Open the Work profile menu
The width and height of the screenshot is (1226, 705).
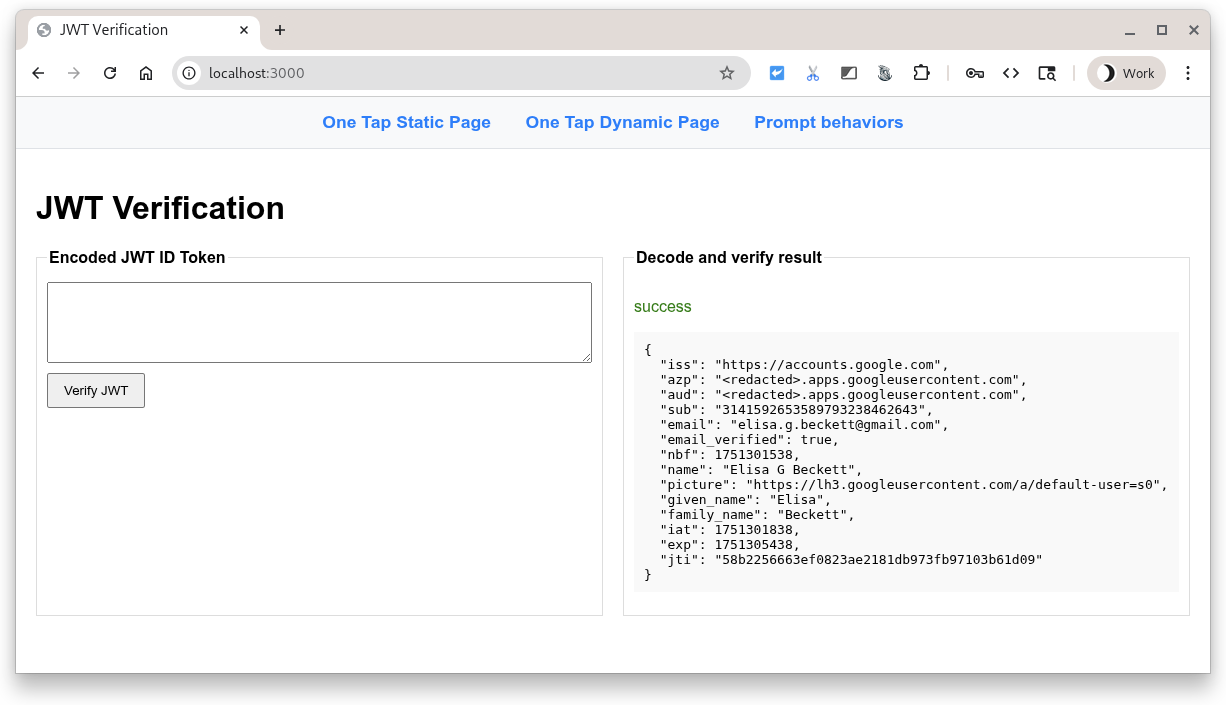(1126, 73)
